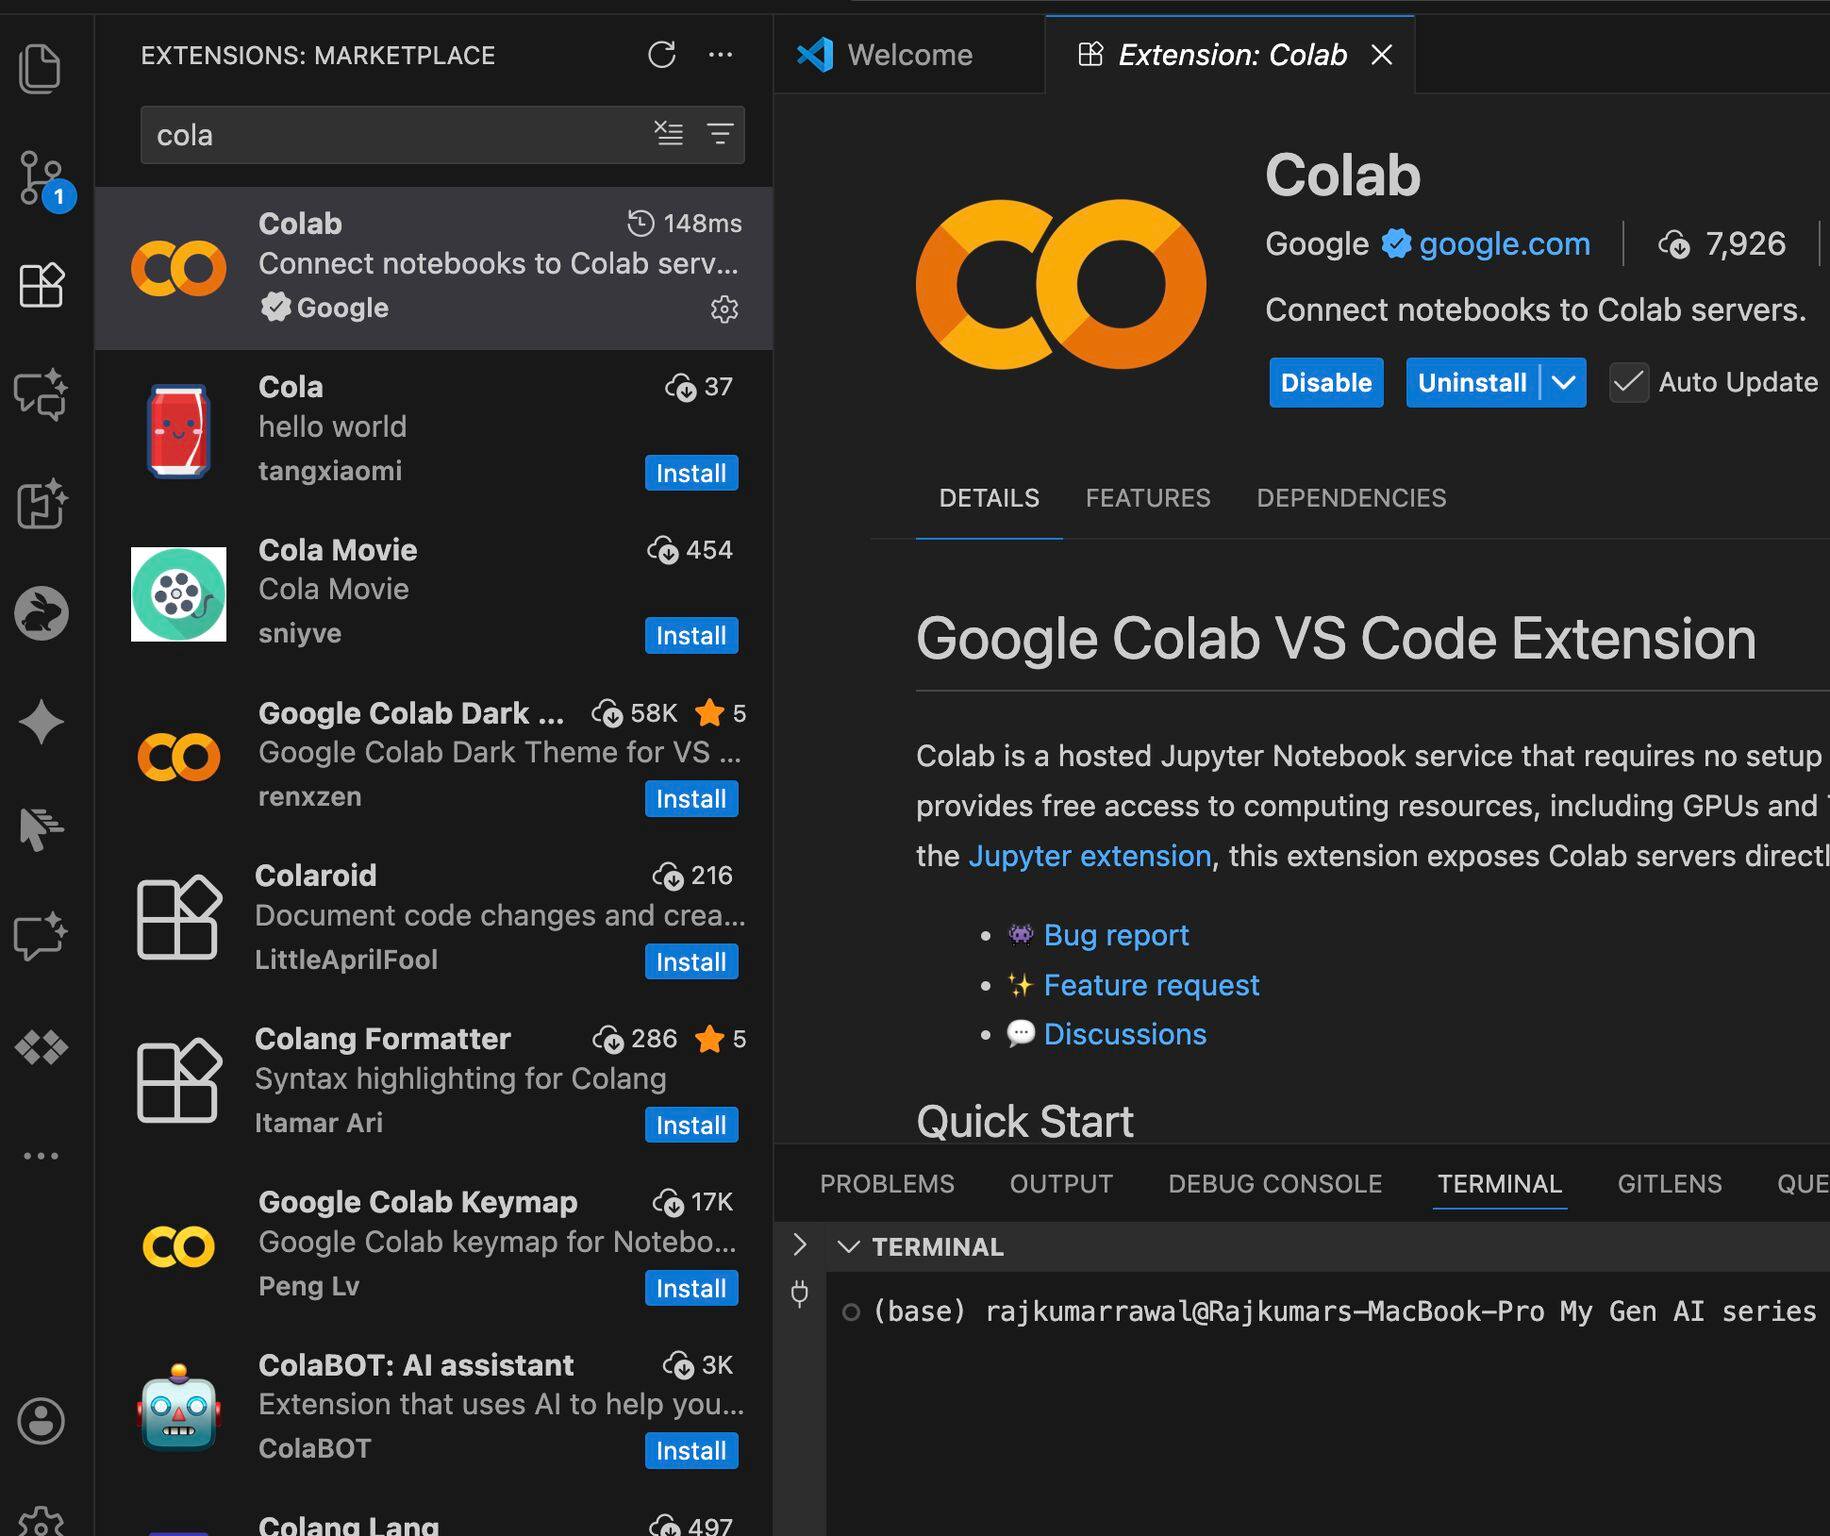Collapse the TERMINAL section chevron
1830x1536 pixels.
(849, 1247)
